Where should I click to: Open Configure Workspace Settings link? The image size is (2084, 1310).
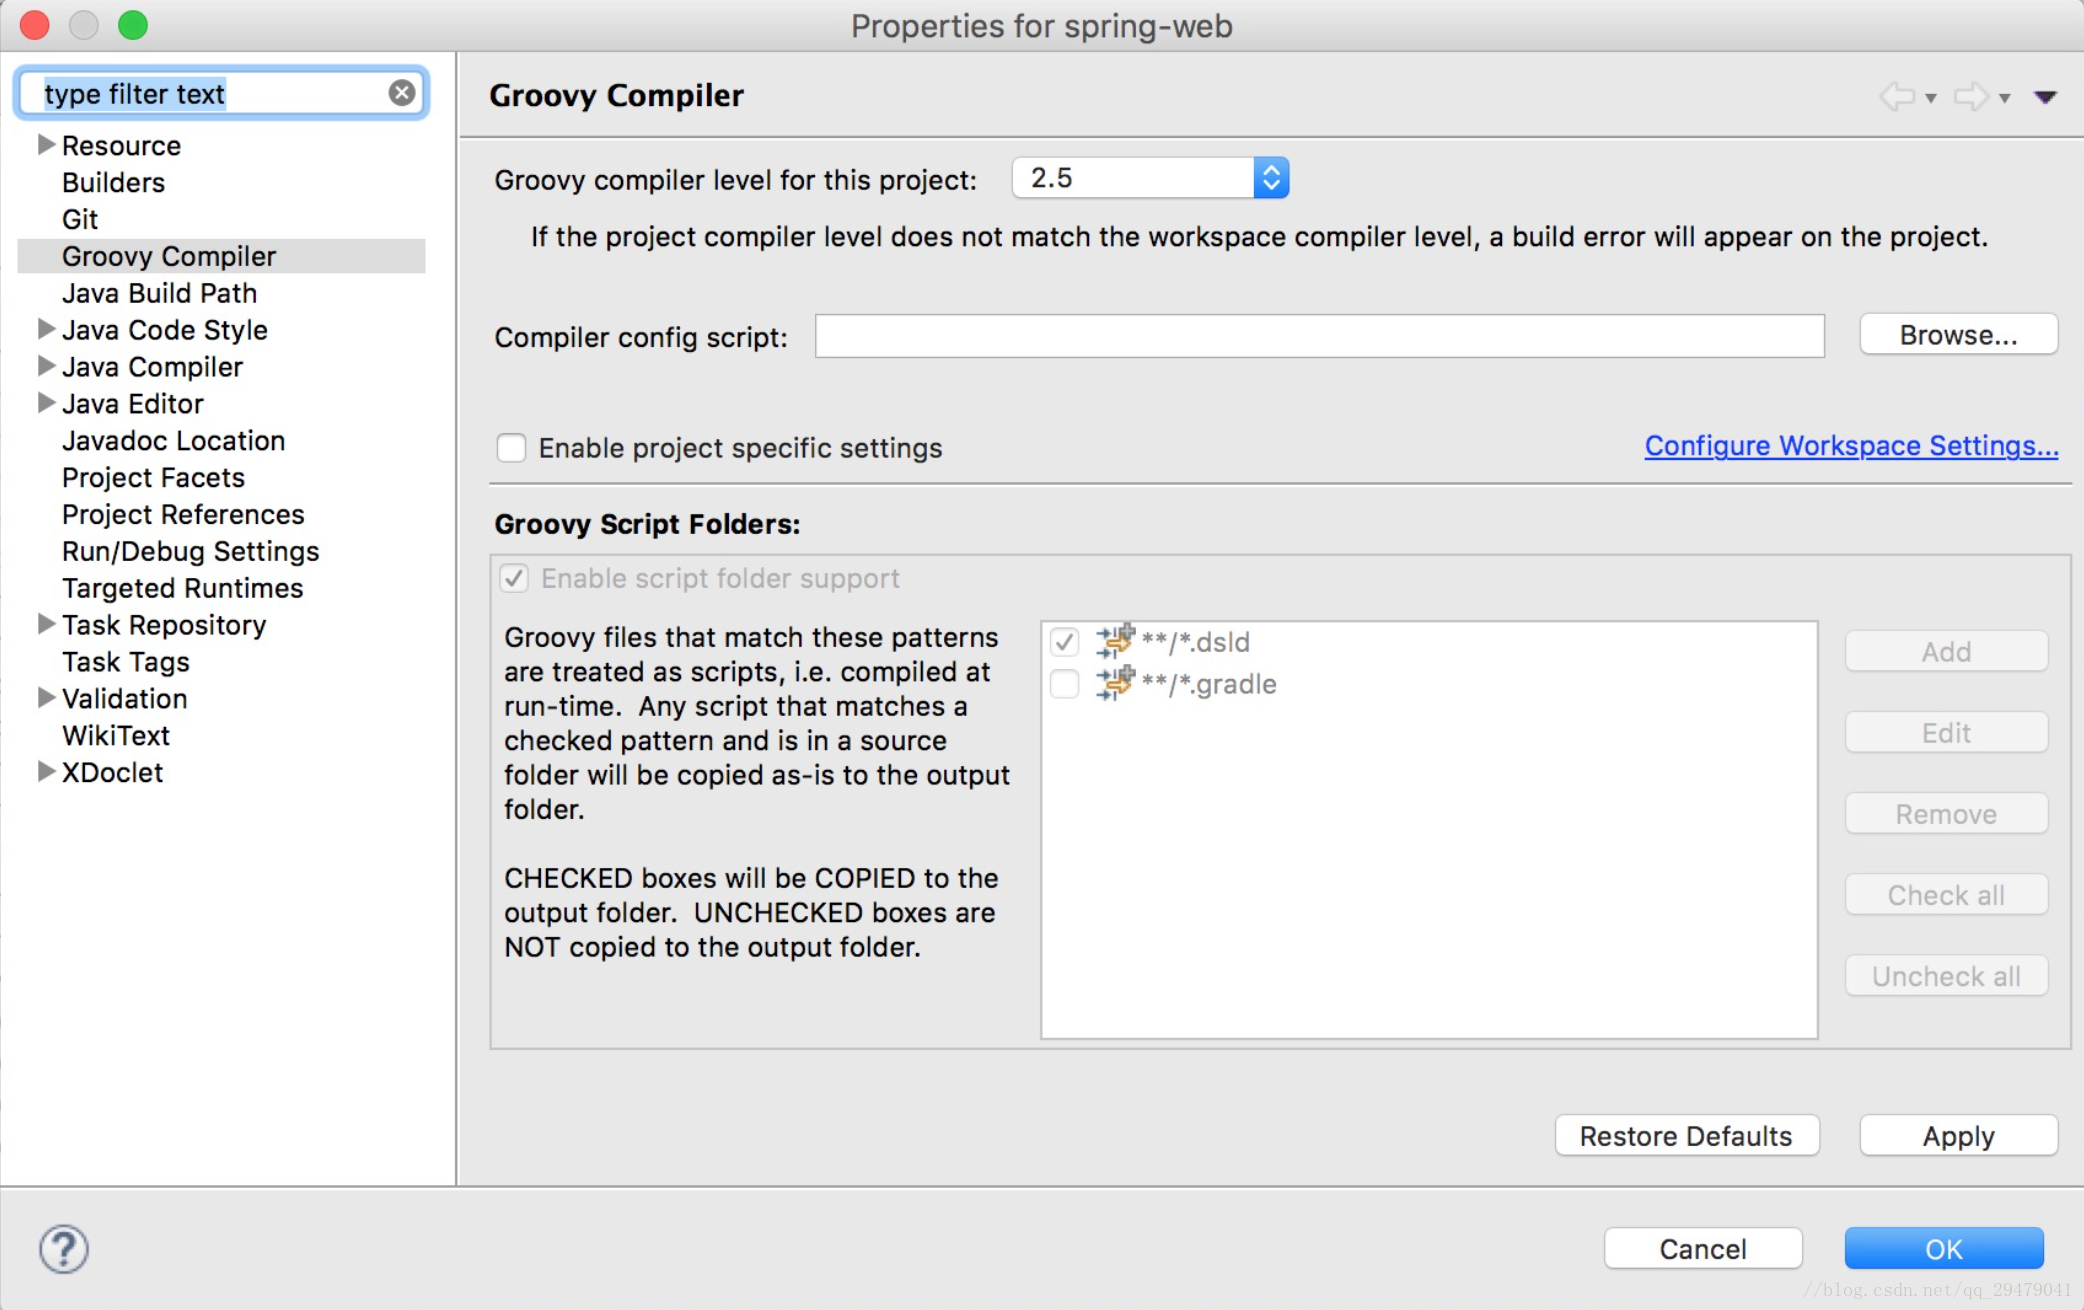[x=1851, y=446]
